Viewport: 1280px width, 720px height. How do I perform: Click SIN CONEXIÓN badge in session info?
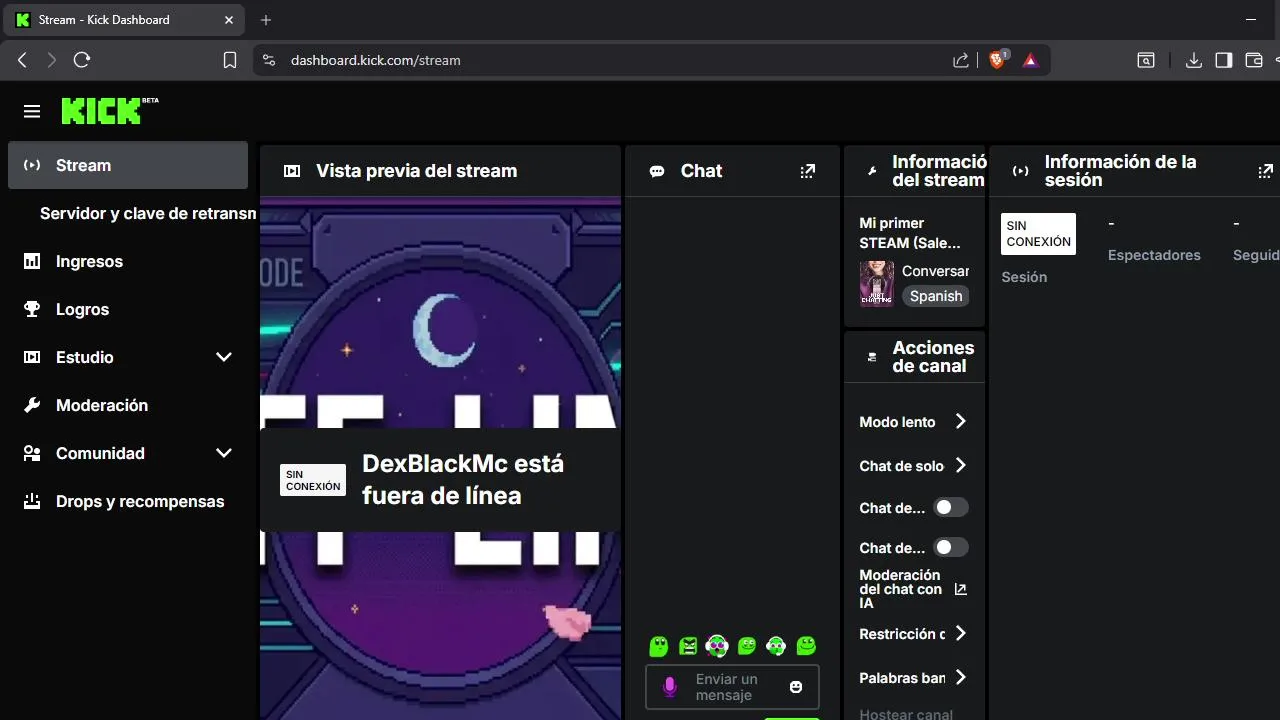click(x=1038, y=234)
